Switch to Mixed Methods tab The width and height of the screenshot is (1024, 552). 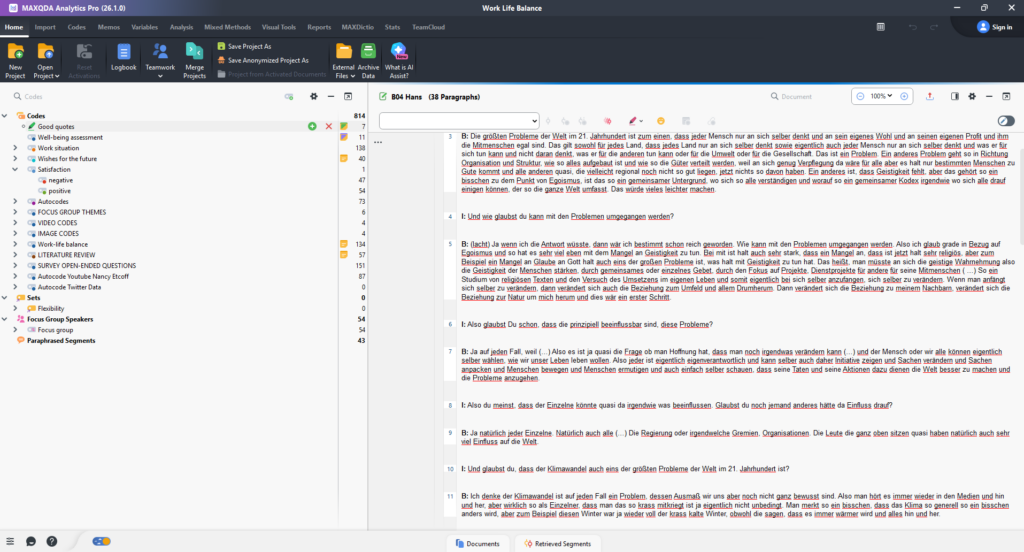pyautogui.click(x=227, y=27)
